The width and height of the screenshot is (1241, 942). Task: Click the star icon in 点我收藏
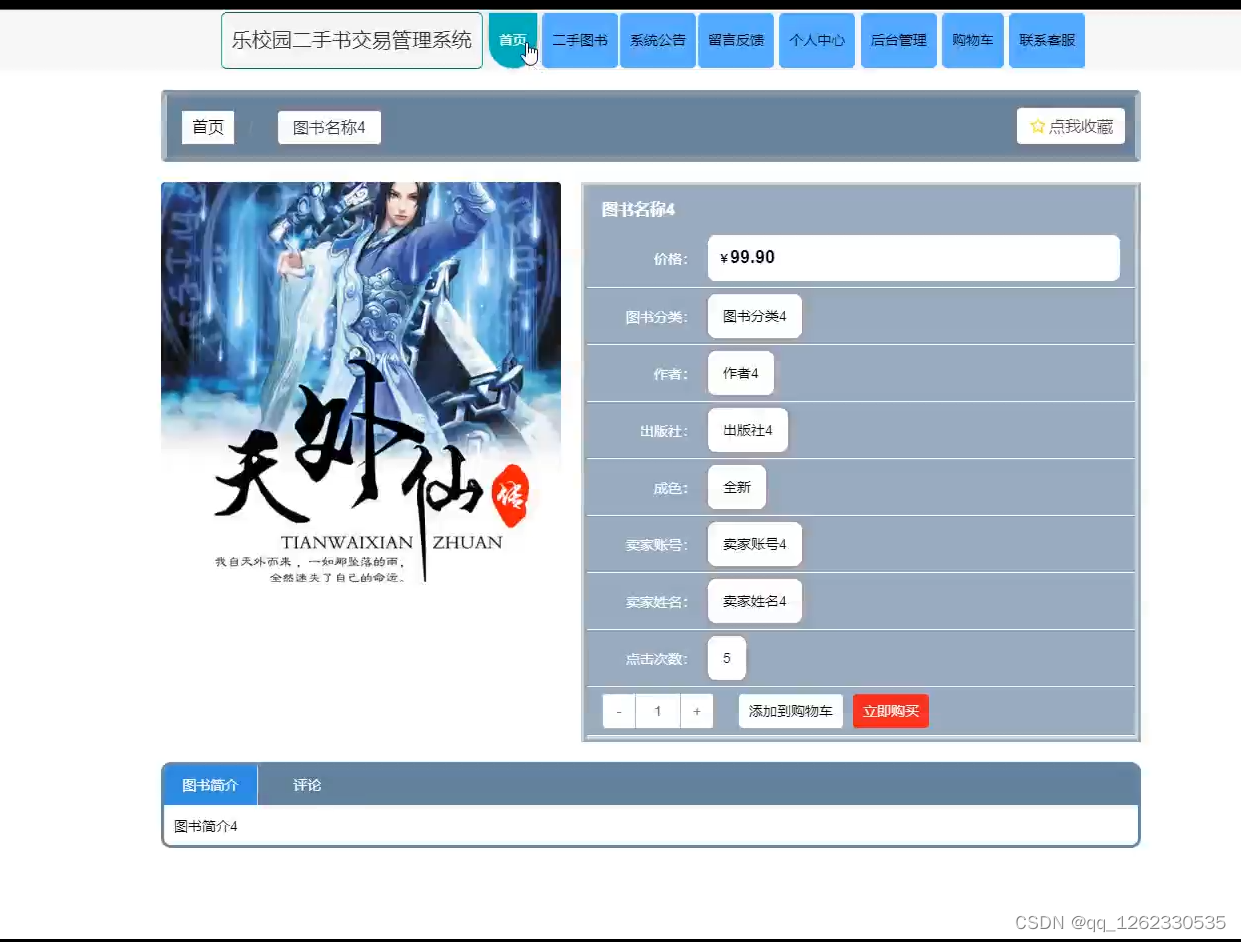pyautogui.click(x=1037, y=126)
